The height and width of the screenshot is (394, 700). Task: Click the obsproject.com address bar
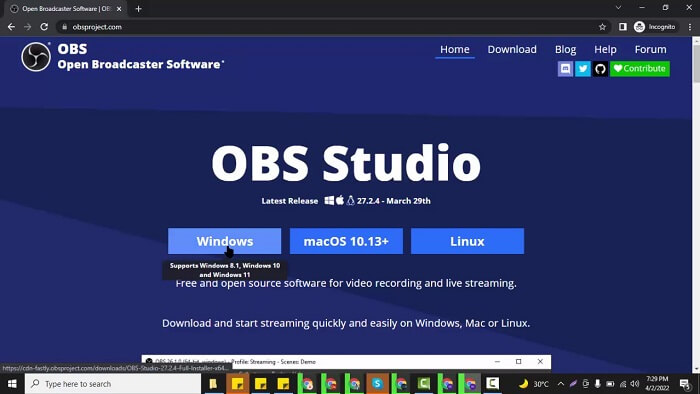pos(330,27)
